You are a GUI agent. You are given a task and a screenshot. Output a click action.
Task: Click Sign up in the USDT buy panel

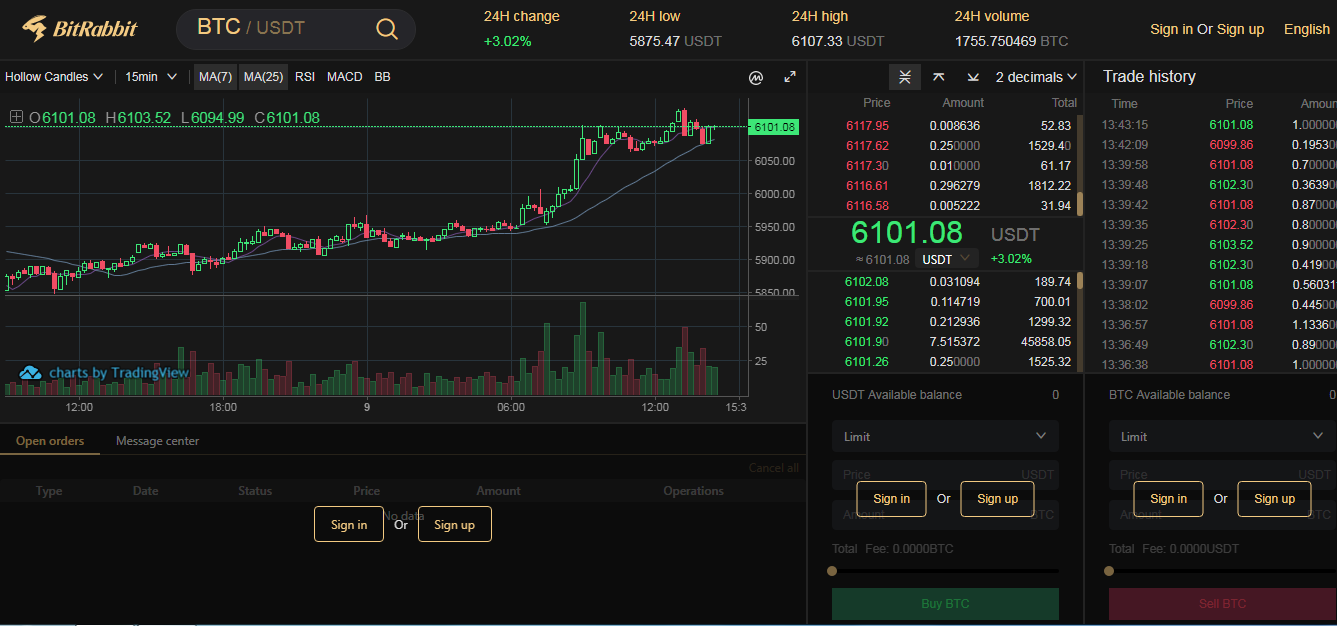pyautogui.click(x=997, y=499)
